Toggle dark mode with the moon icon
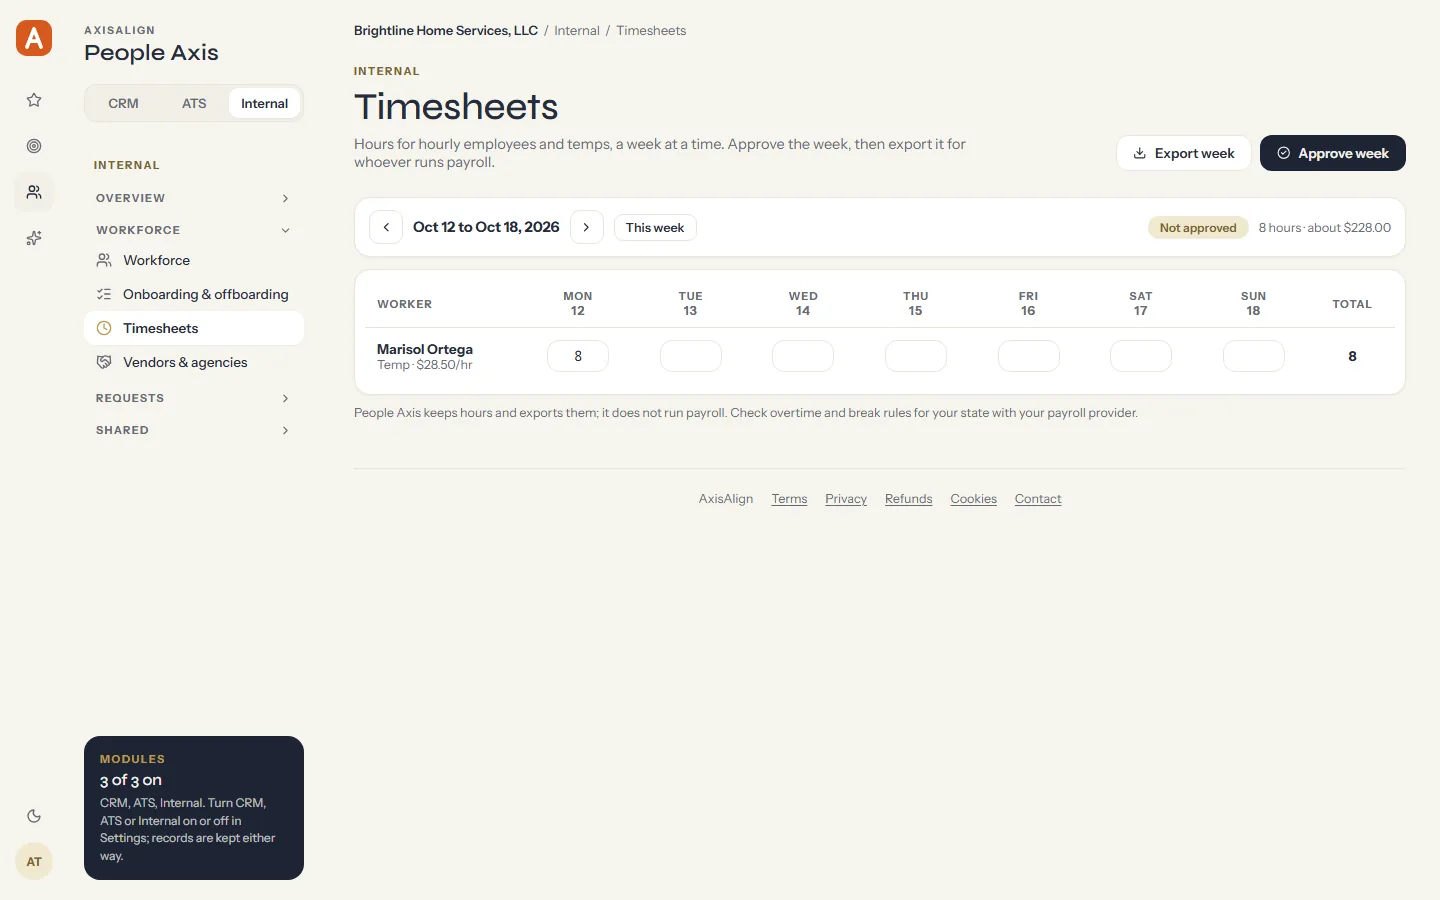The width and height of the screenshot is (1440, 900). click(x=34, y=816)
